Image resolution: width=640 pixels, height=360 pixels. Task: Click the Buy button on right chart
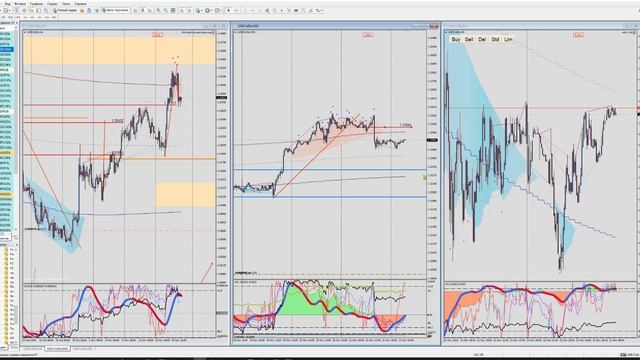pyautogui.click(x=456, y=40)
